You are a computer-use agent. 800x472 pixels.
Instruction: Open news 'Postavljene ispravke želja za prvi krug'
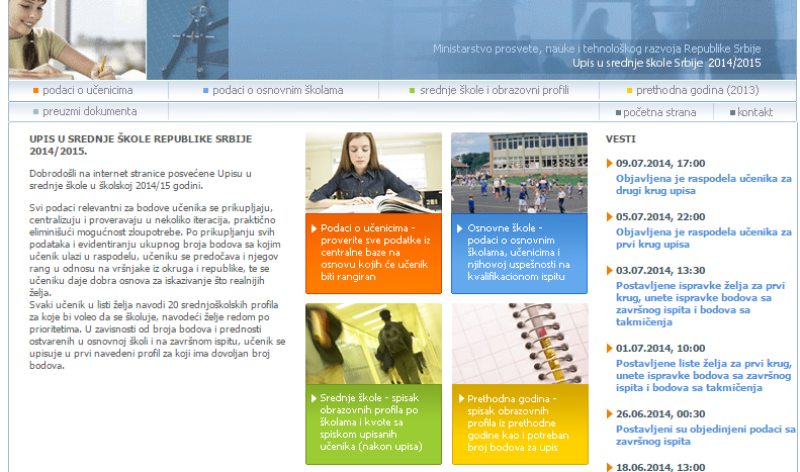point(701,304)
